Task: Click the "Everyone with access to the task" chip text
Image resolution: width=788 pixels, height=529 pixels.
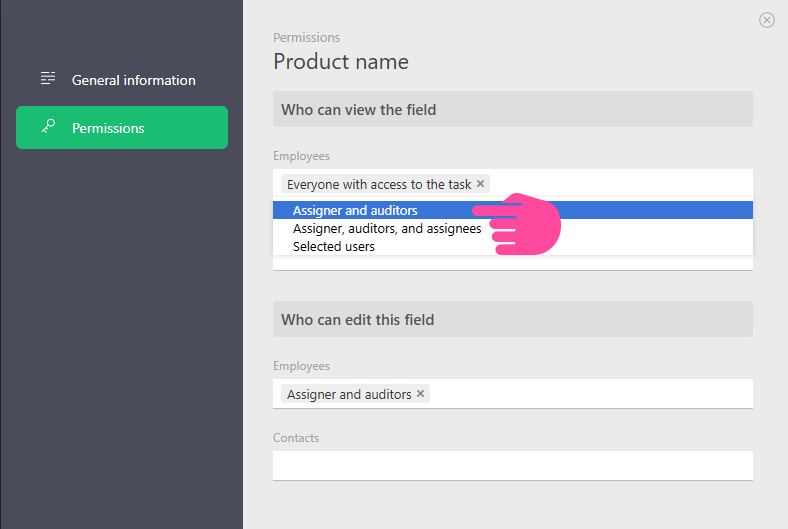Action: (x=378, y=184)
